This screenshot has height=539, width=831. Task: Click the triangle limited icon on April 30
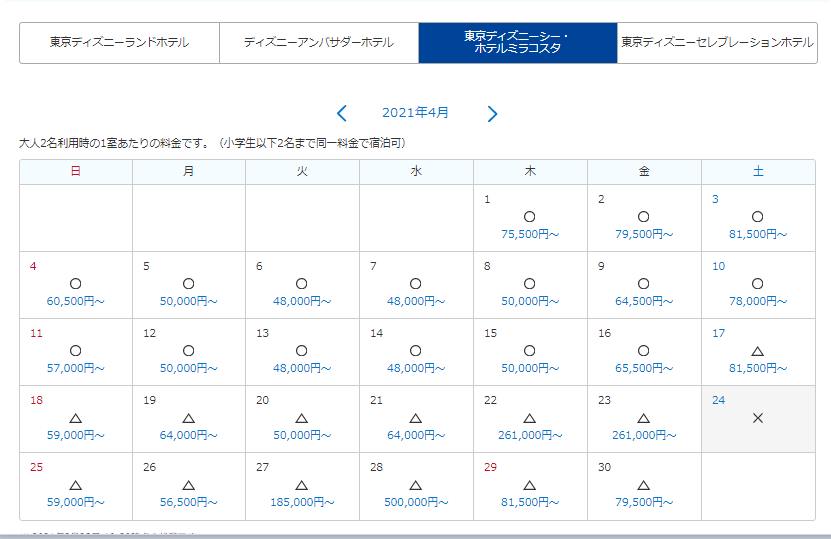tap(643, 485)
